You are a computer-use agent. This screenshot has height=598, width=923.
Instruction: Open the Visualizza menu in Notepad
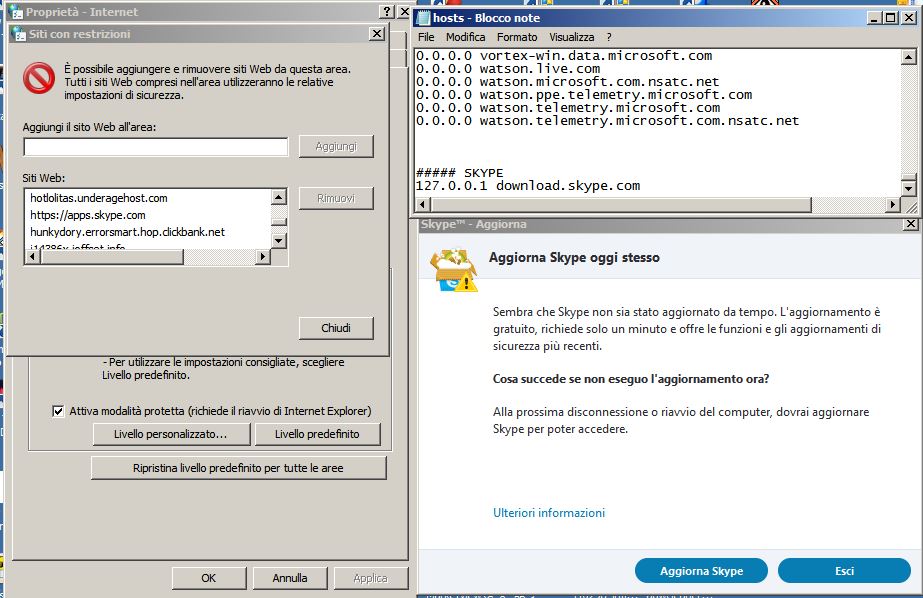pos(572,37)
